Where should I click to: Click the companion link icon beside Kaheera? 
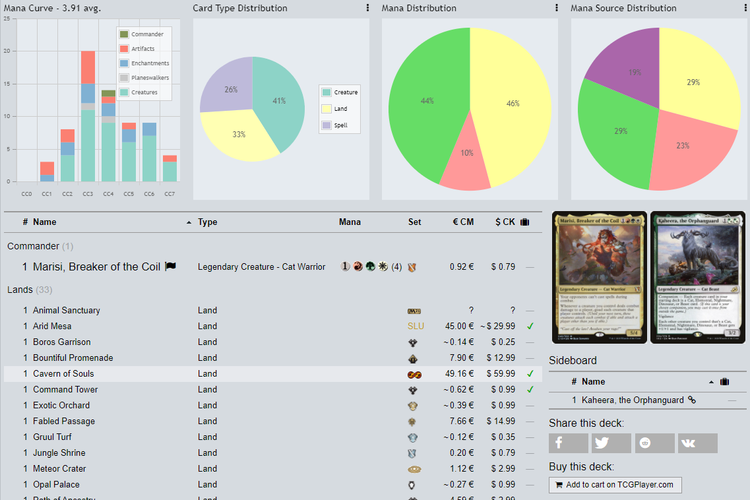point(691,400)
